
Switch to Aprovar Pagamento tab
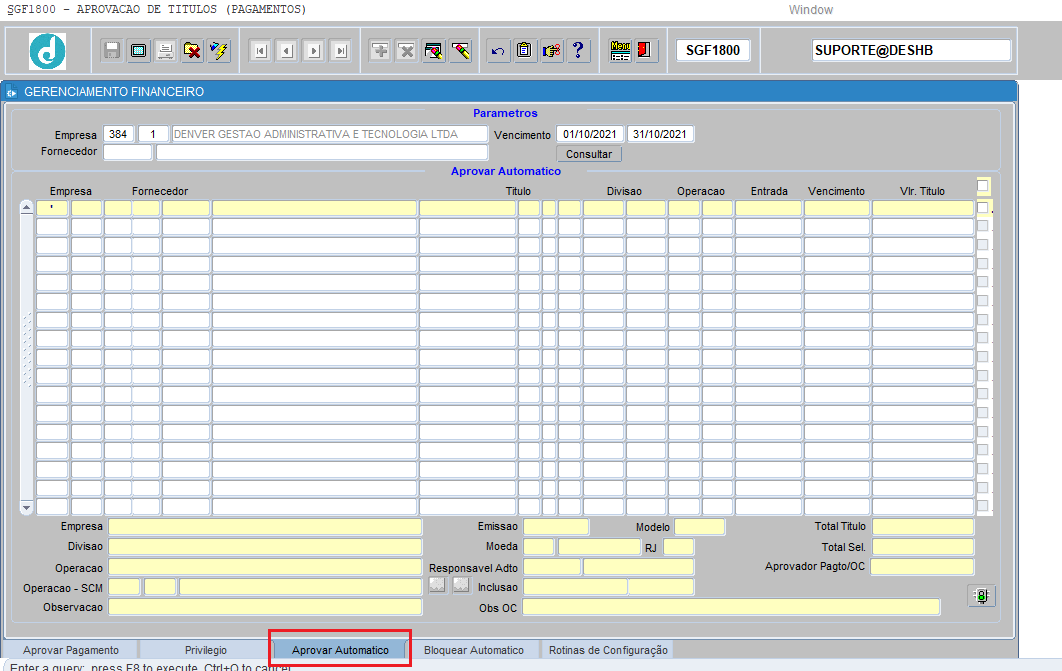point(71,650)
